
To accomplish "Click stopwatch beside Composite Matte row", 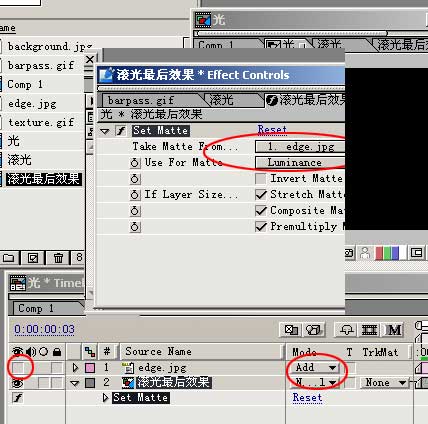I will click(134, 210).
